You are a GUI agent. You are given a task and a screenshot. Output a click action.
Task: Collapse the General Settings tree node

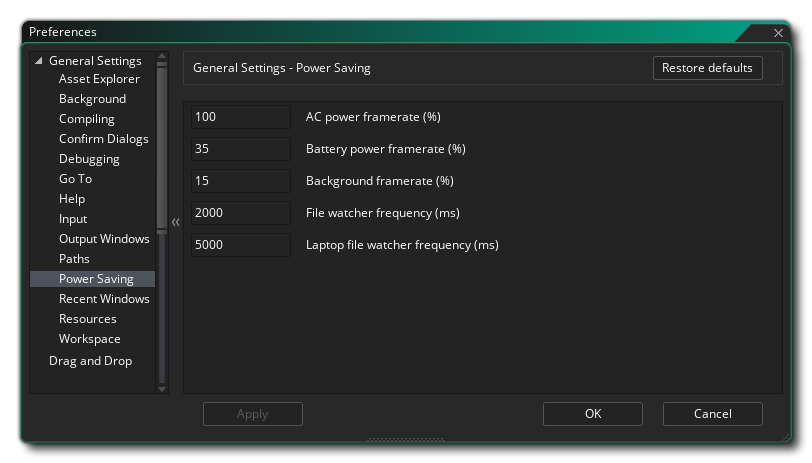[x=39, y=61]
